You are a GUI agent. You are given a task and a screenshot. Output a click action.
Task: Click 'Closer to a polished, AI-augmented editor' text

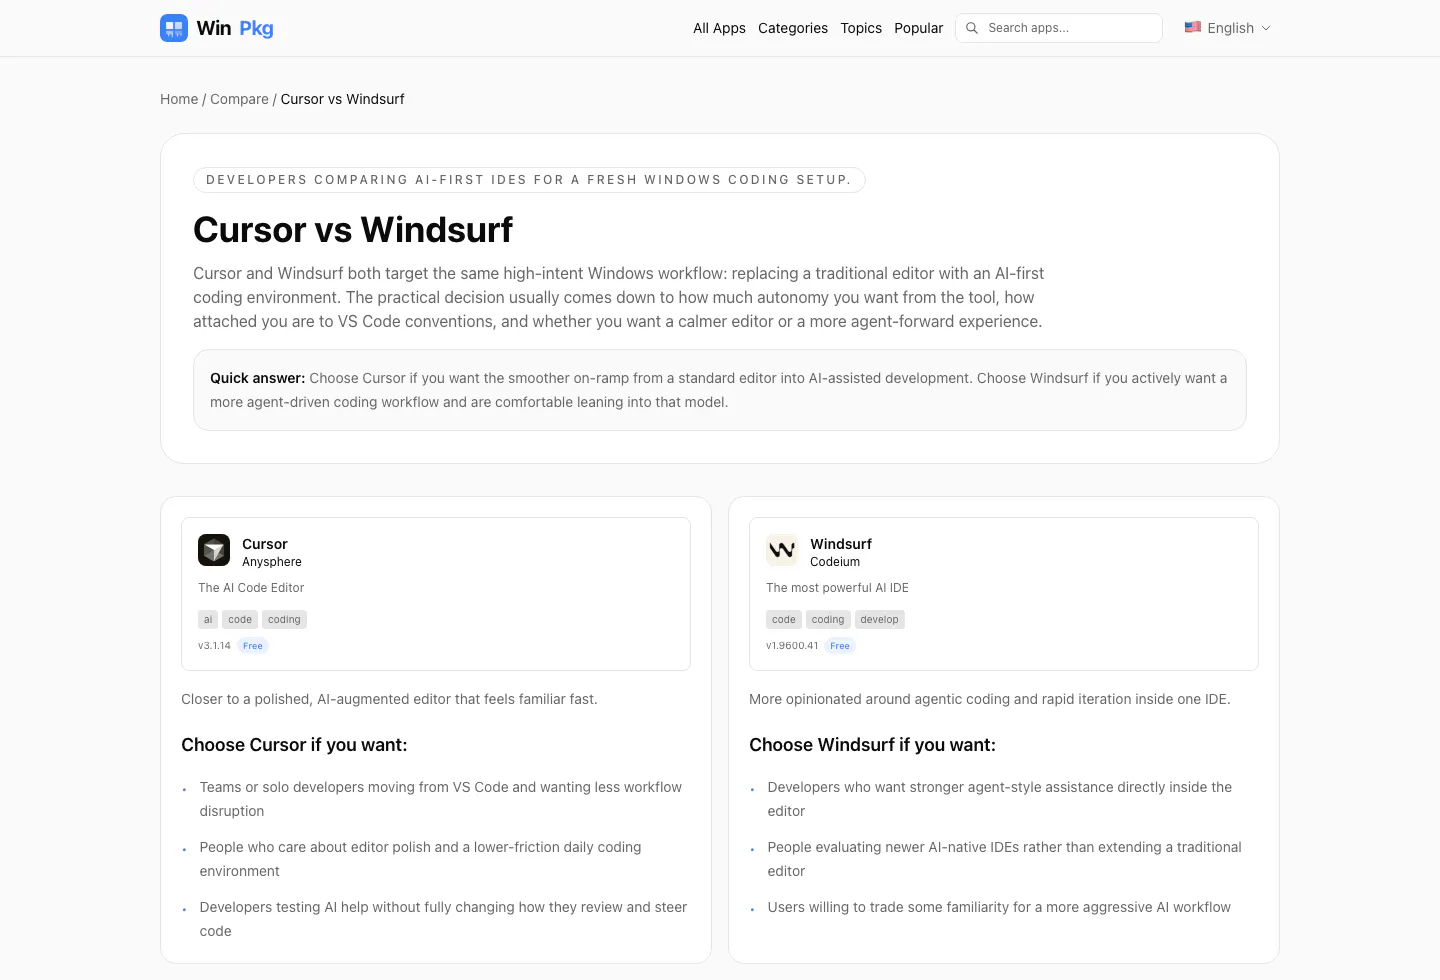pyautogui.click(x=389, y=699)
